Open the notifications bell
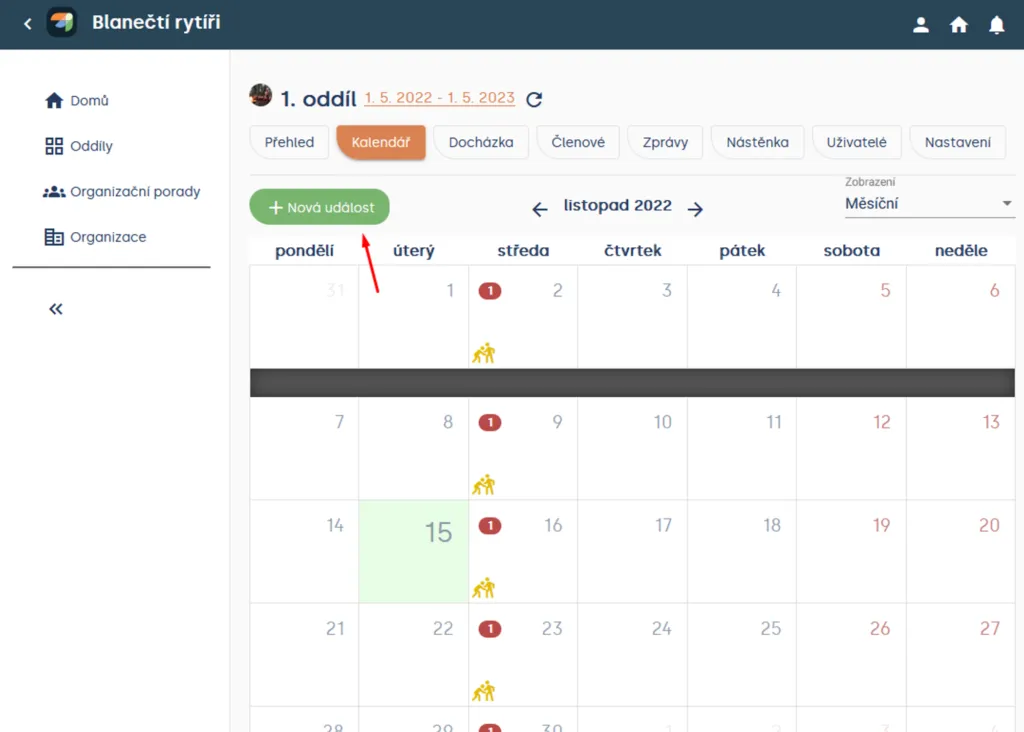1024x732 pixels. 996,25
